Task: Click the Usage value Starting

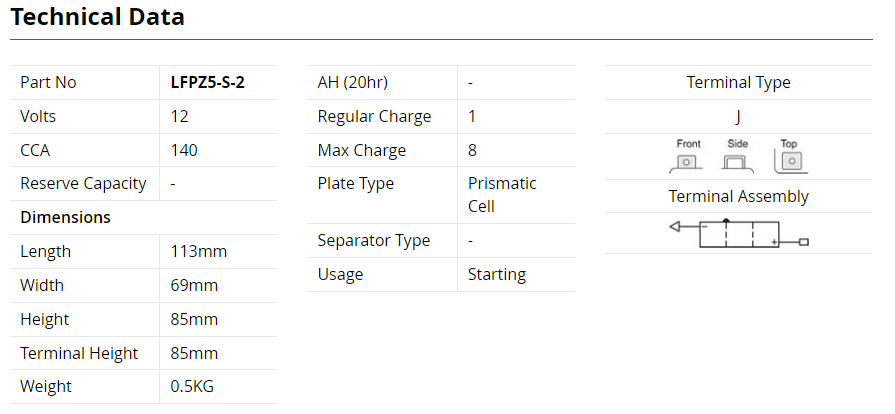Action: click(x=496, y=274)
